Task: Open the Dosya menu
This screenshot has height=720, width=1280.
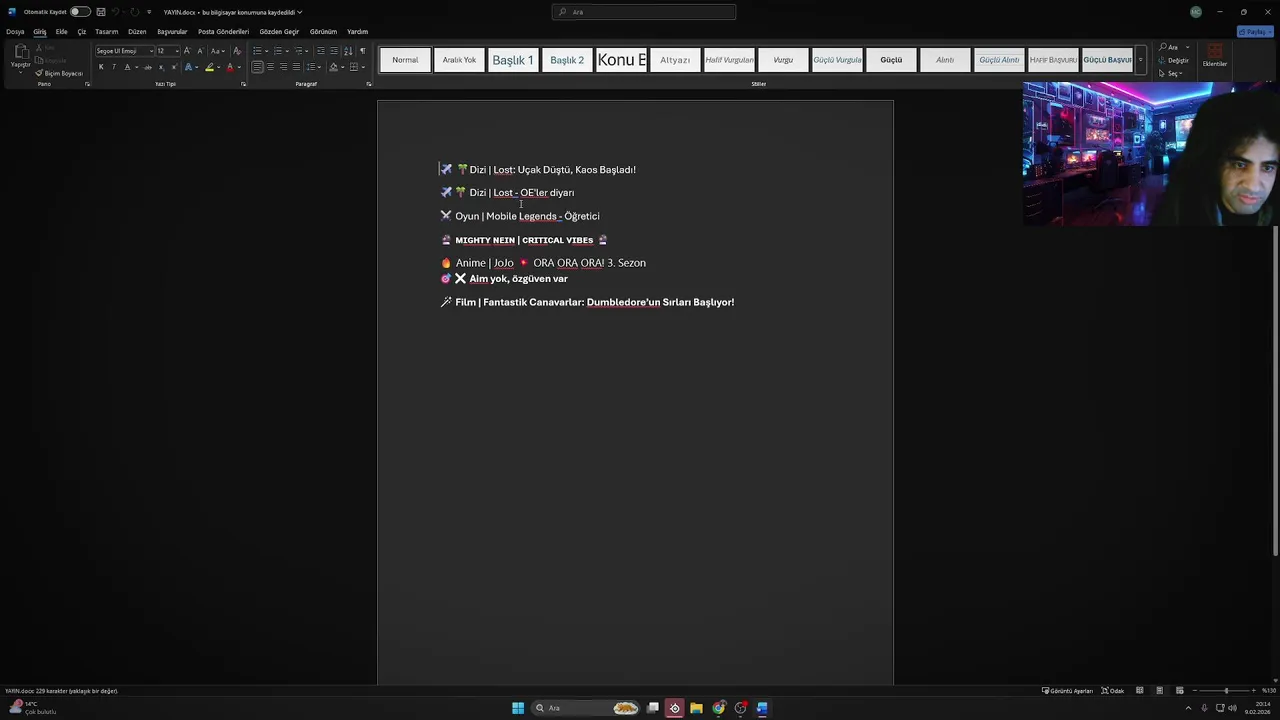Action: click(15, 31)
